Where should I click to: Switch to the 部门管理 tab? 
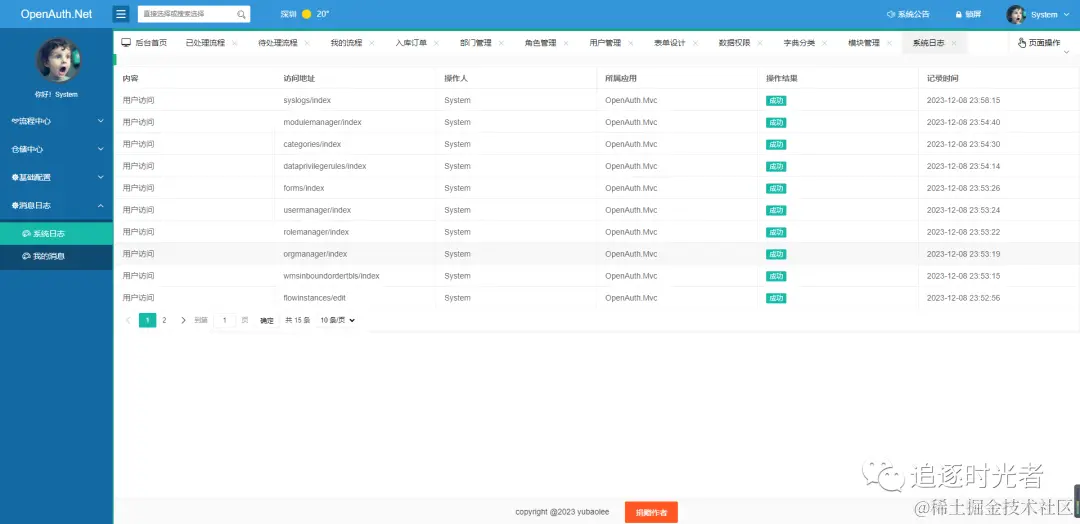coord(476,43)
